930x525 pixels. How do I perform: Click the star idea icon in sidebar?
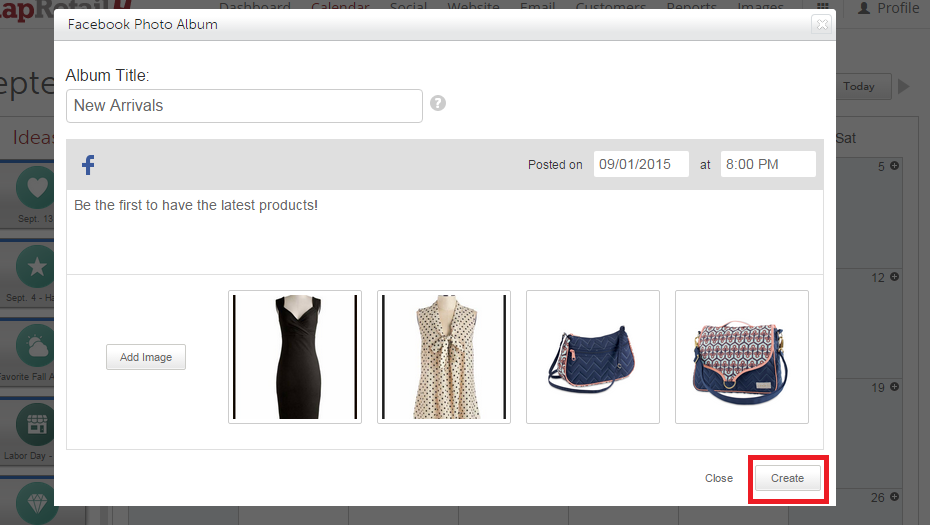(36, 266)
